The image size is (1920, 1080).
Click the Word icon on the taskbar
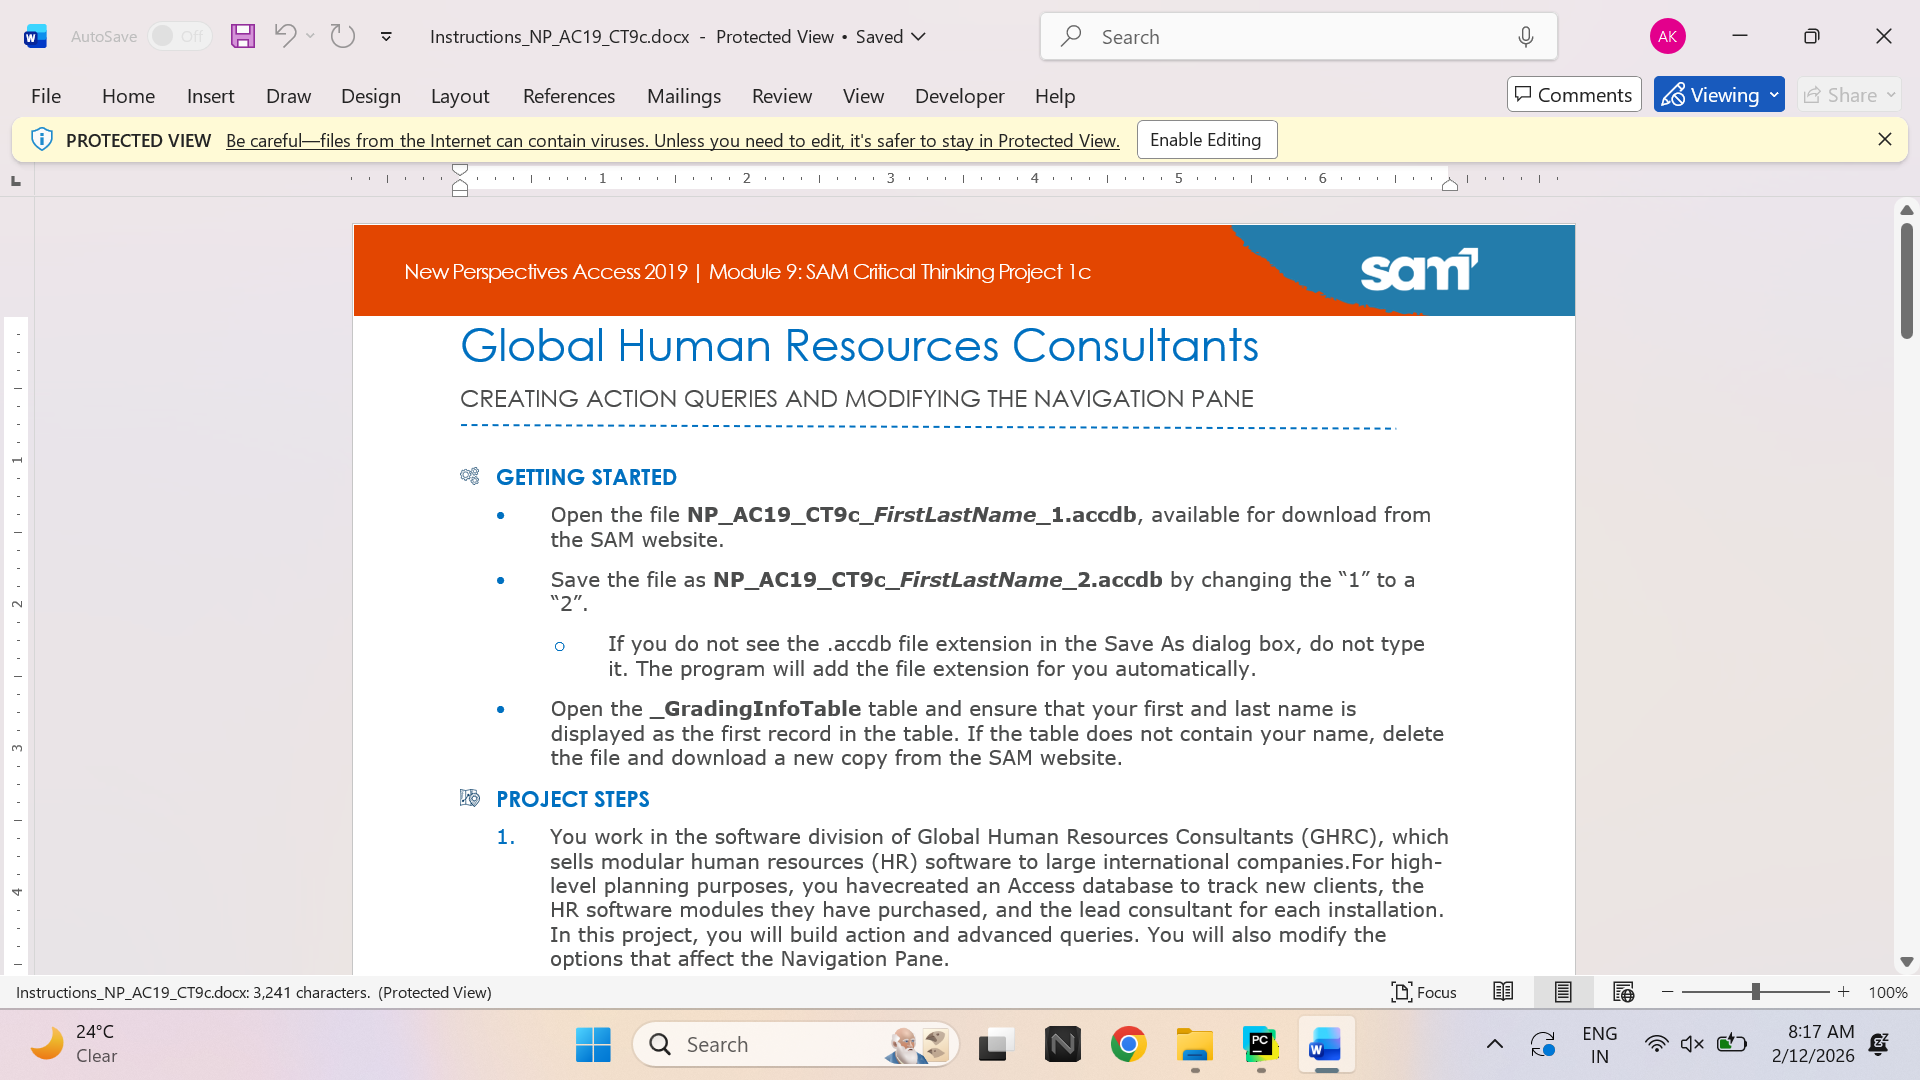(x=1327, y=1045)
